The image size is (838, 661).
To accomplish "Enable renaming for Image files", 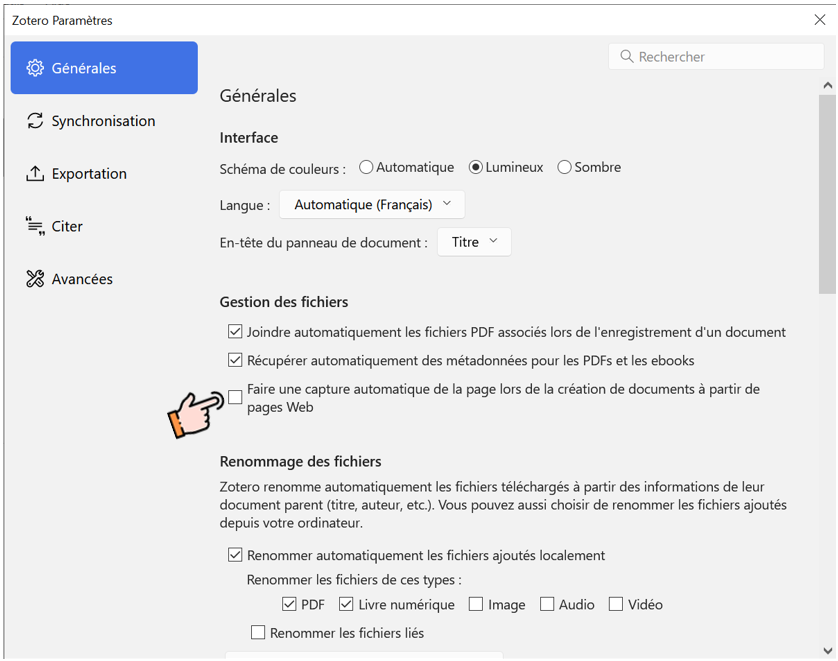I will click(x=476, y=604).
